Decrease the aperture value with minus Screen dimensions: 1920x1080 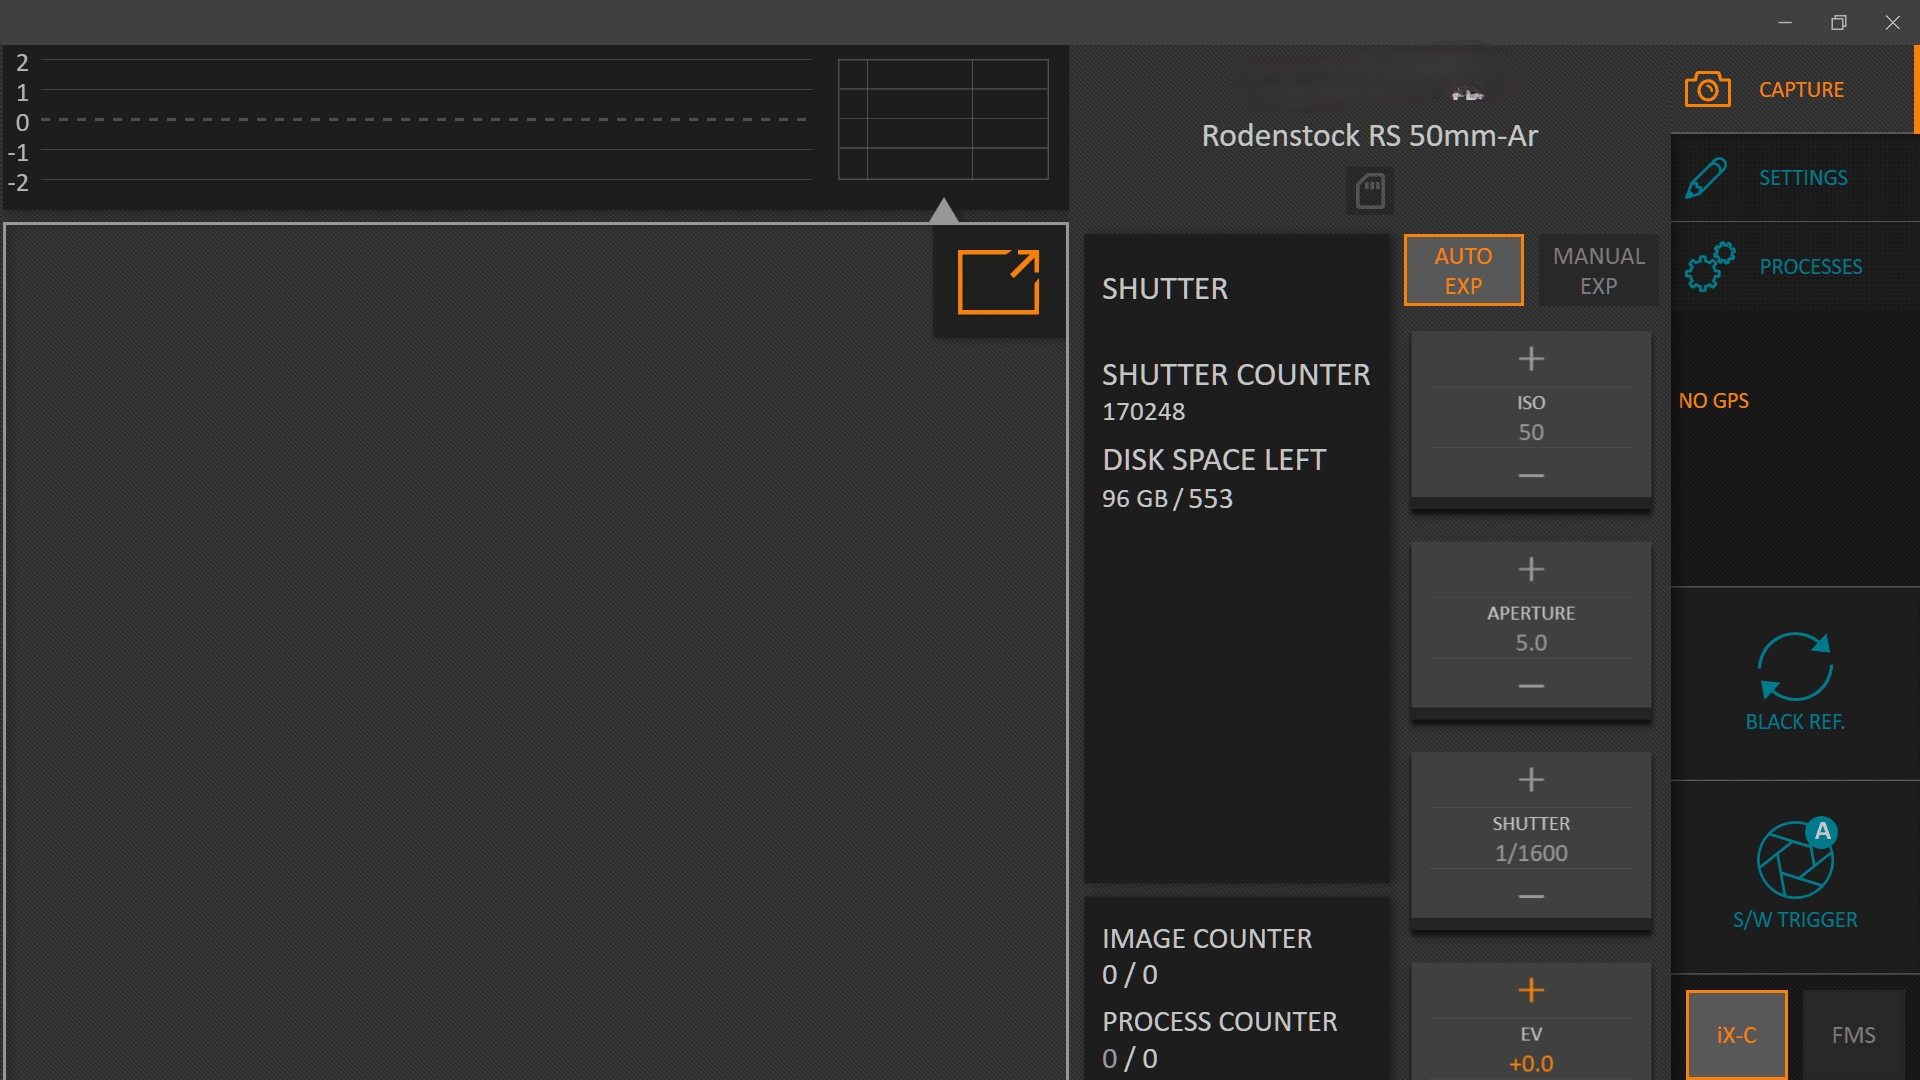(x=1531, y=686)
